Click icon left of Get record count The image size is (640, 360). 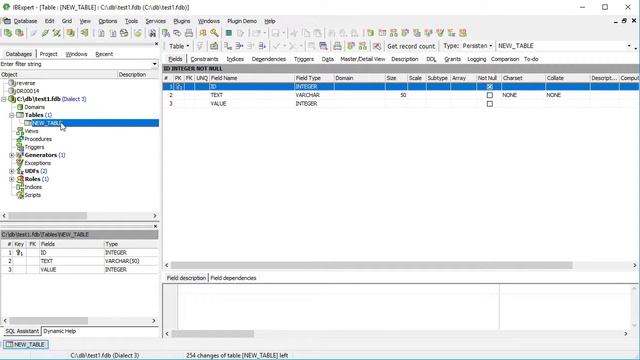click(x=377, y=46)
